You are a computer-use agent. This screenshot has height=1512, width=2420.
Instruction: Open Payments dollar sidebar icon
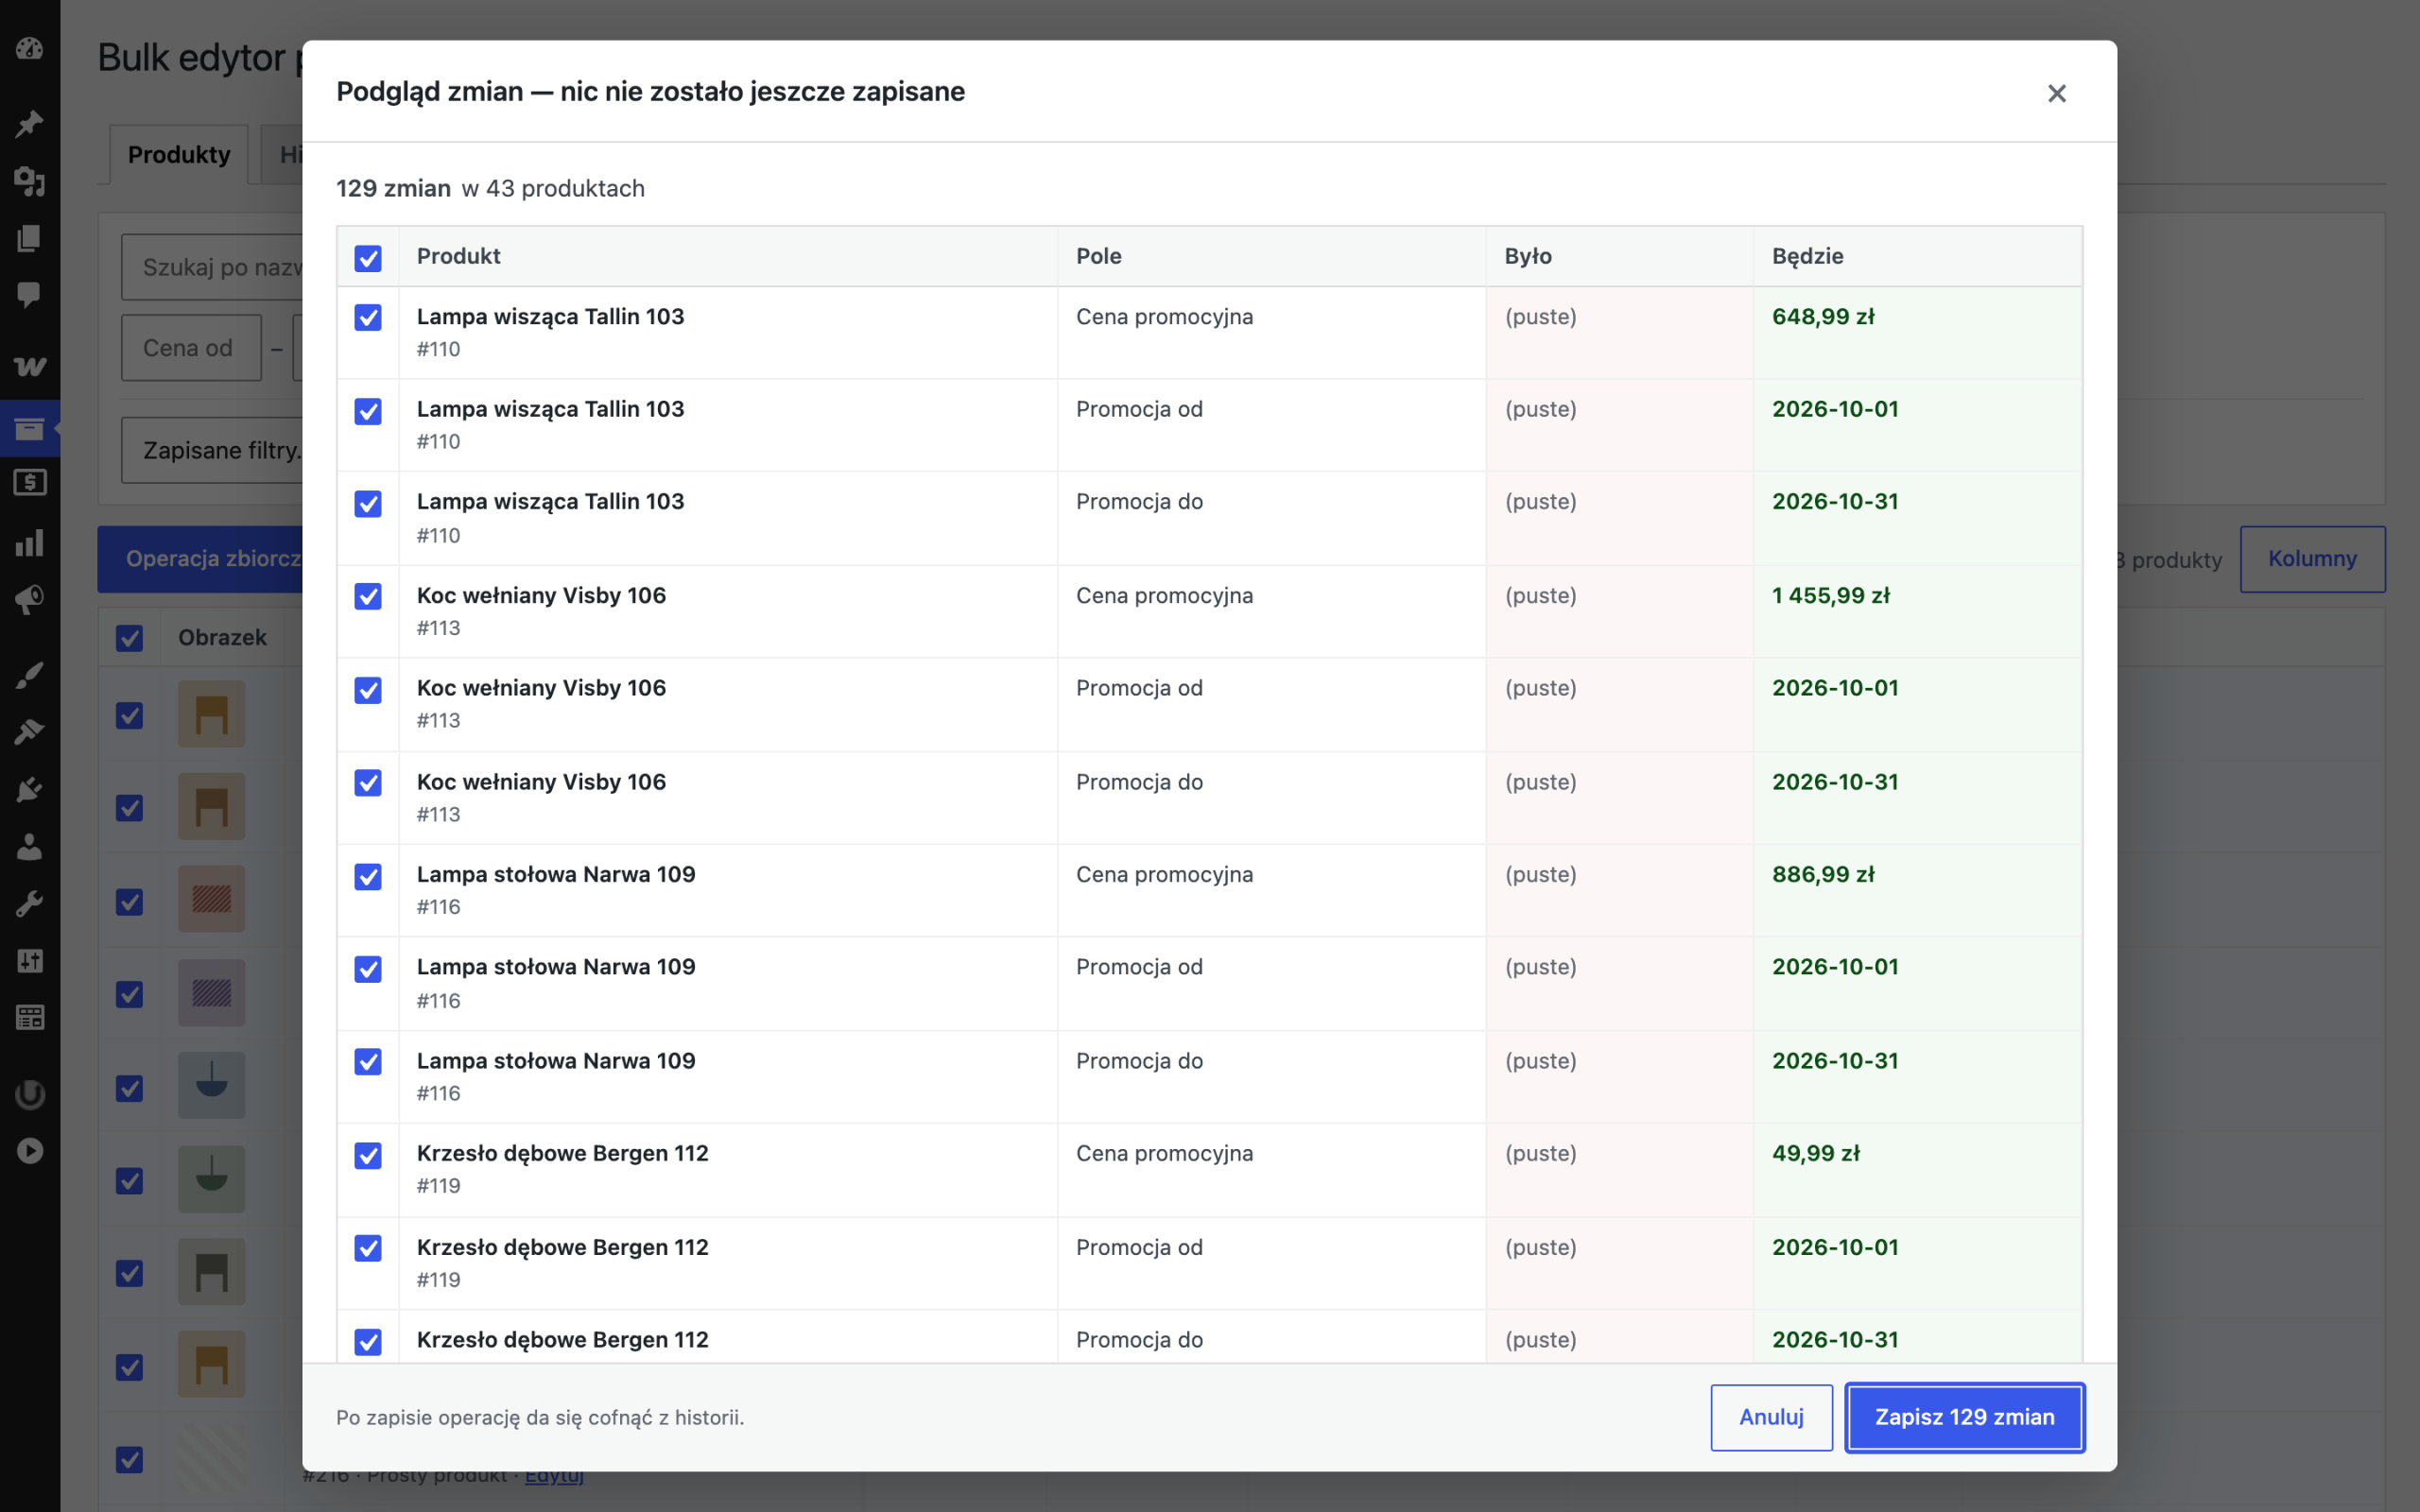[x=29, y=483]
